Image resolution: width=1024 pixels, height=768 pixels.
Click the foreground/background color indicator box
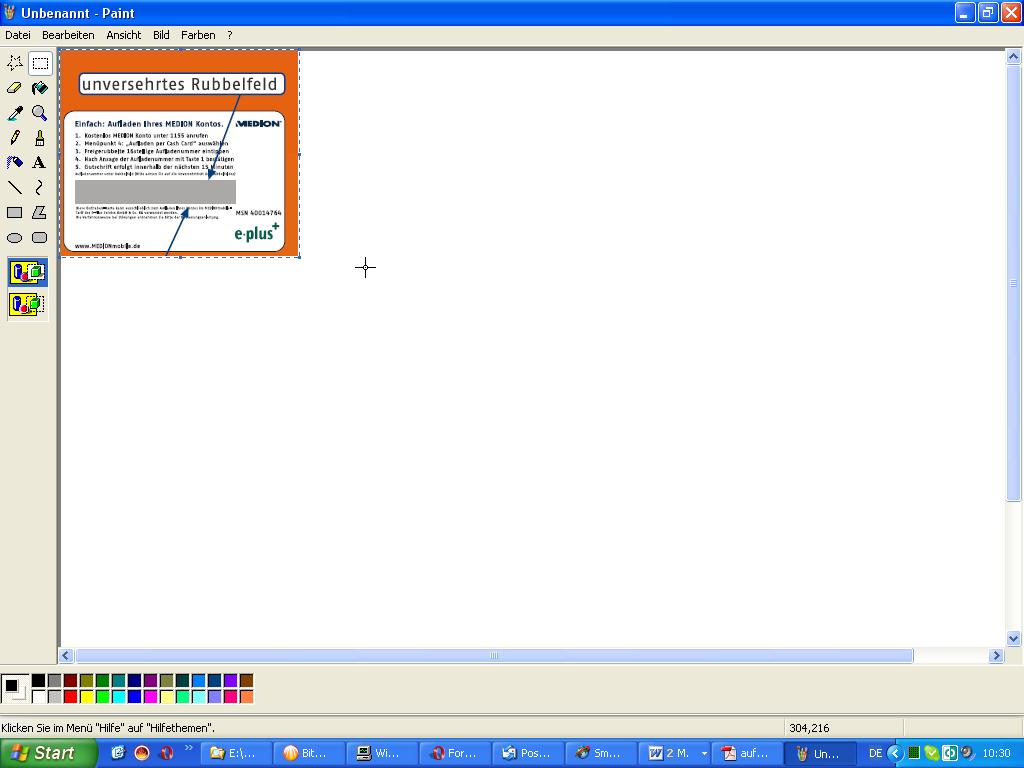14,689
